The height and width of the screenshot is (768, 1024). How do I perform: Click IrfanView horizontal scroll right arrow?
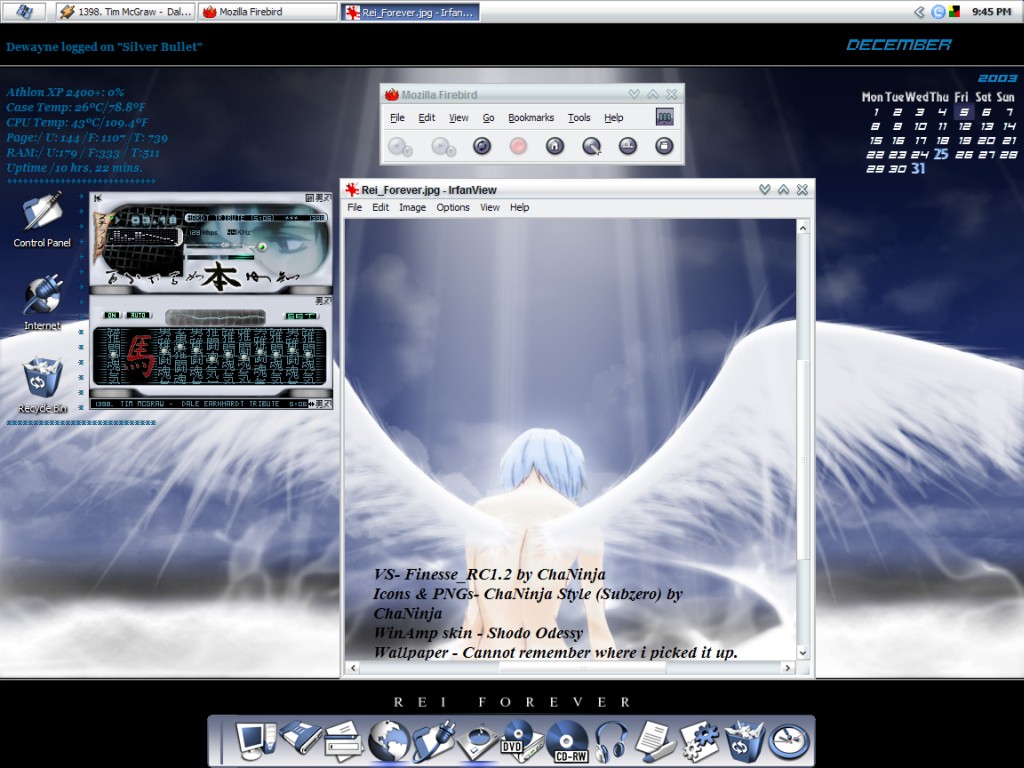point(788,667)
